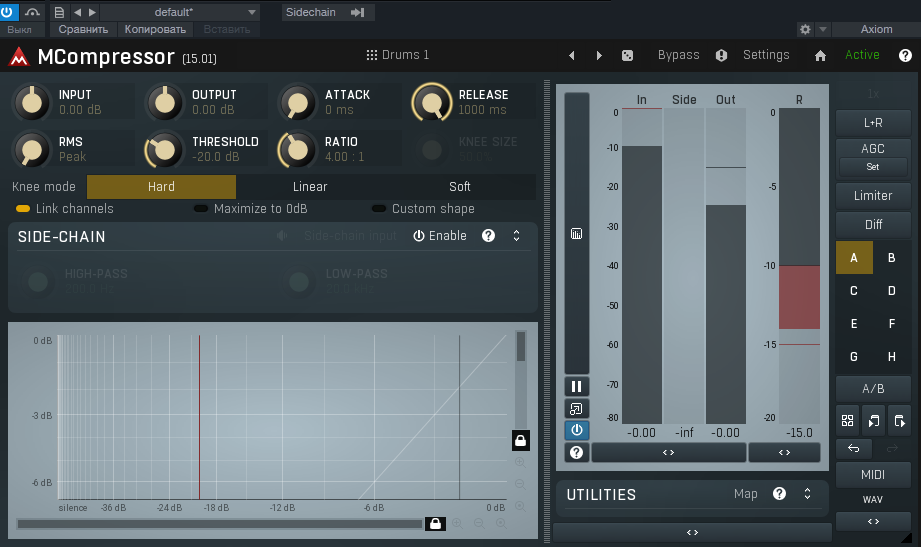Click the paste preset icon

(x=899, y=420)
